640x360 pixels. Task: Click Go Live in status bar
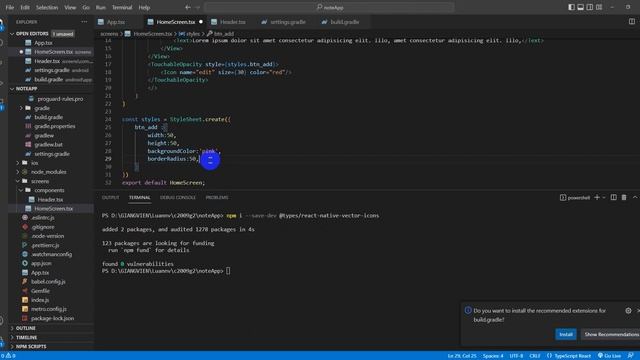[x=609, y=356]
